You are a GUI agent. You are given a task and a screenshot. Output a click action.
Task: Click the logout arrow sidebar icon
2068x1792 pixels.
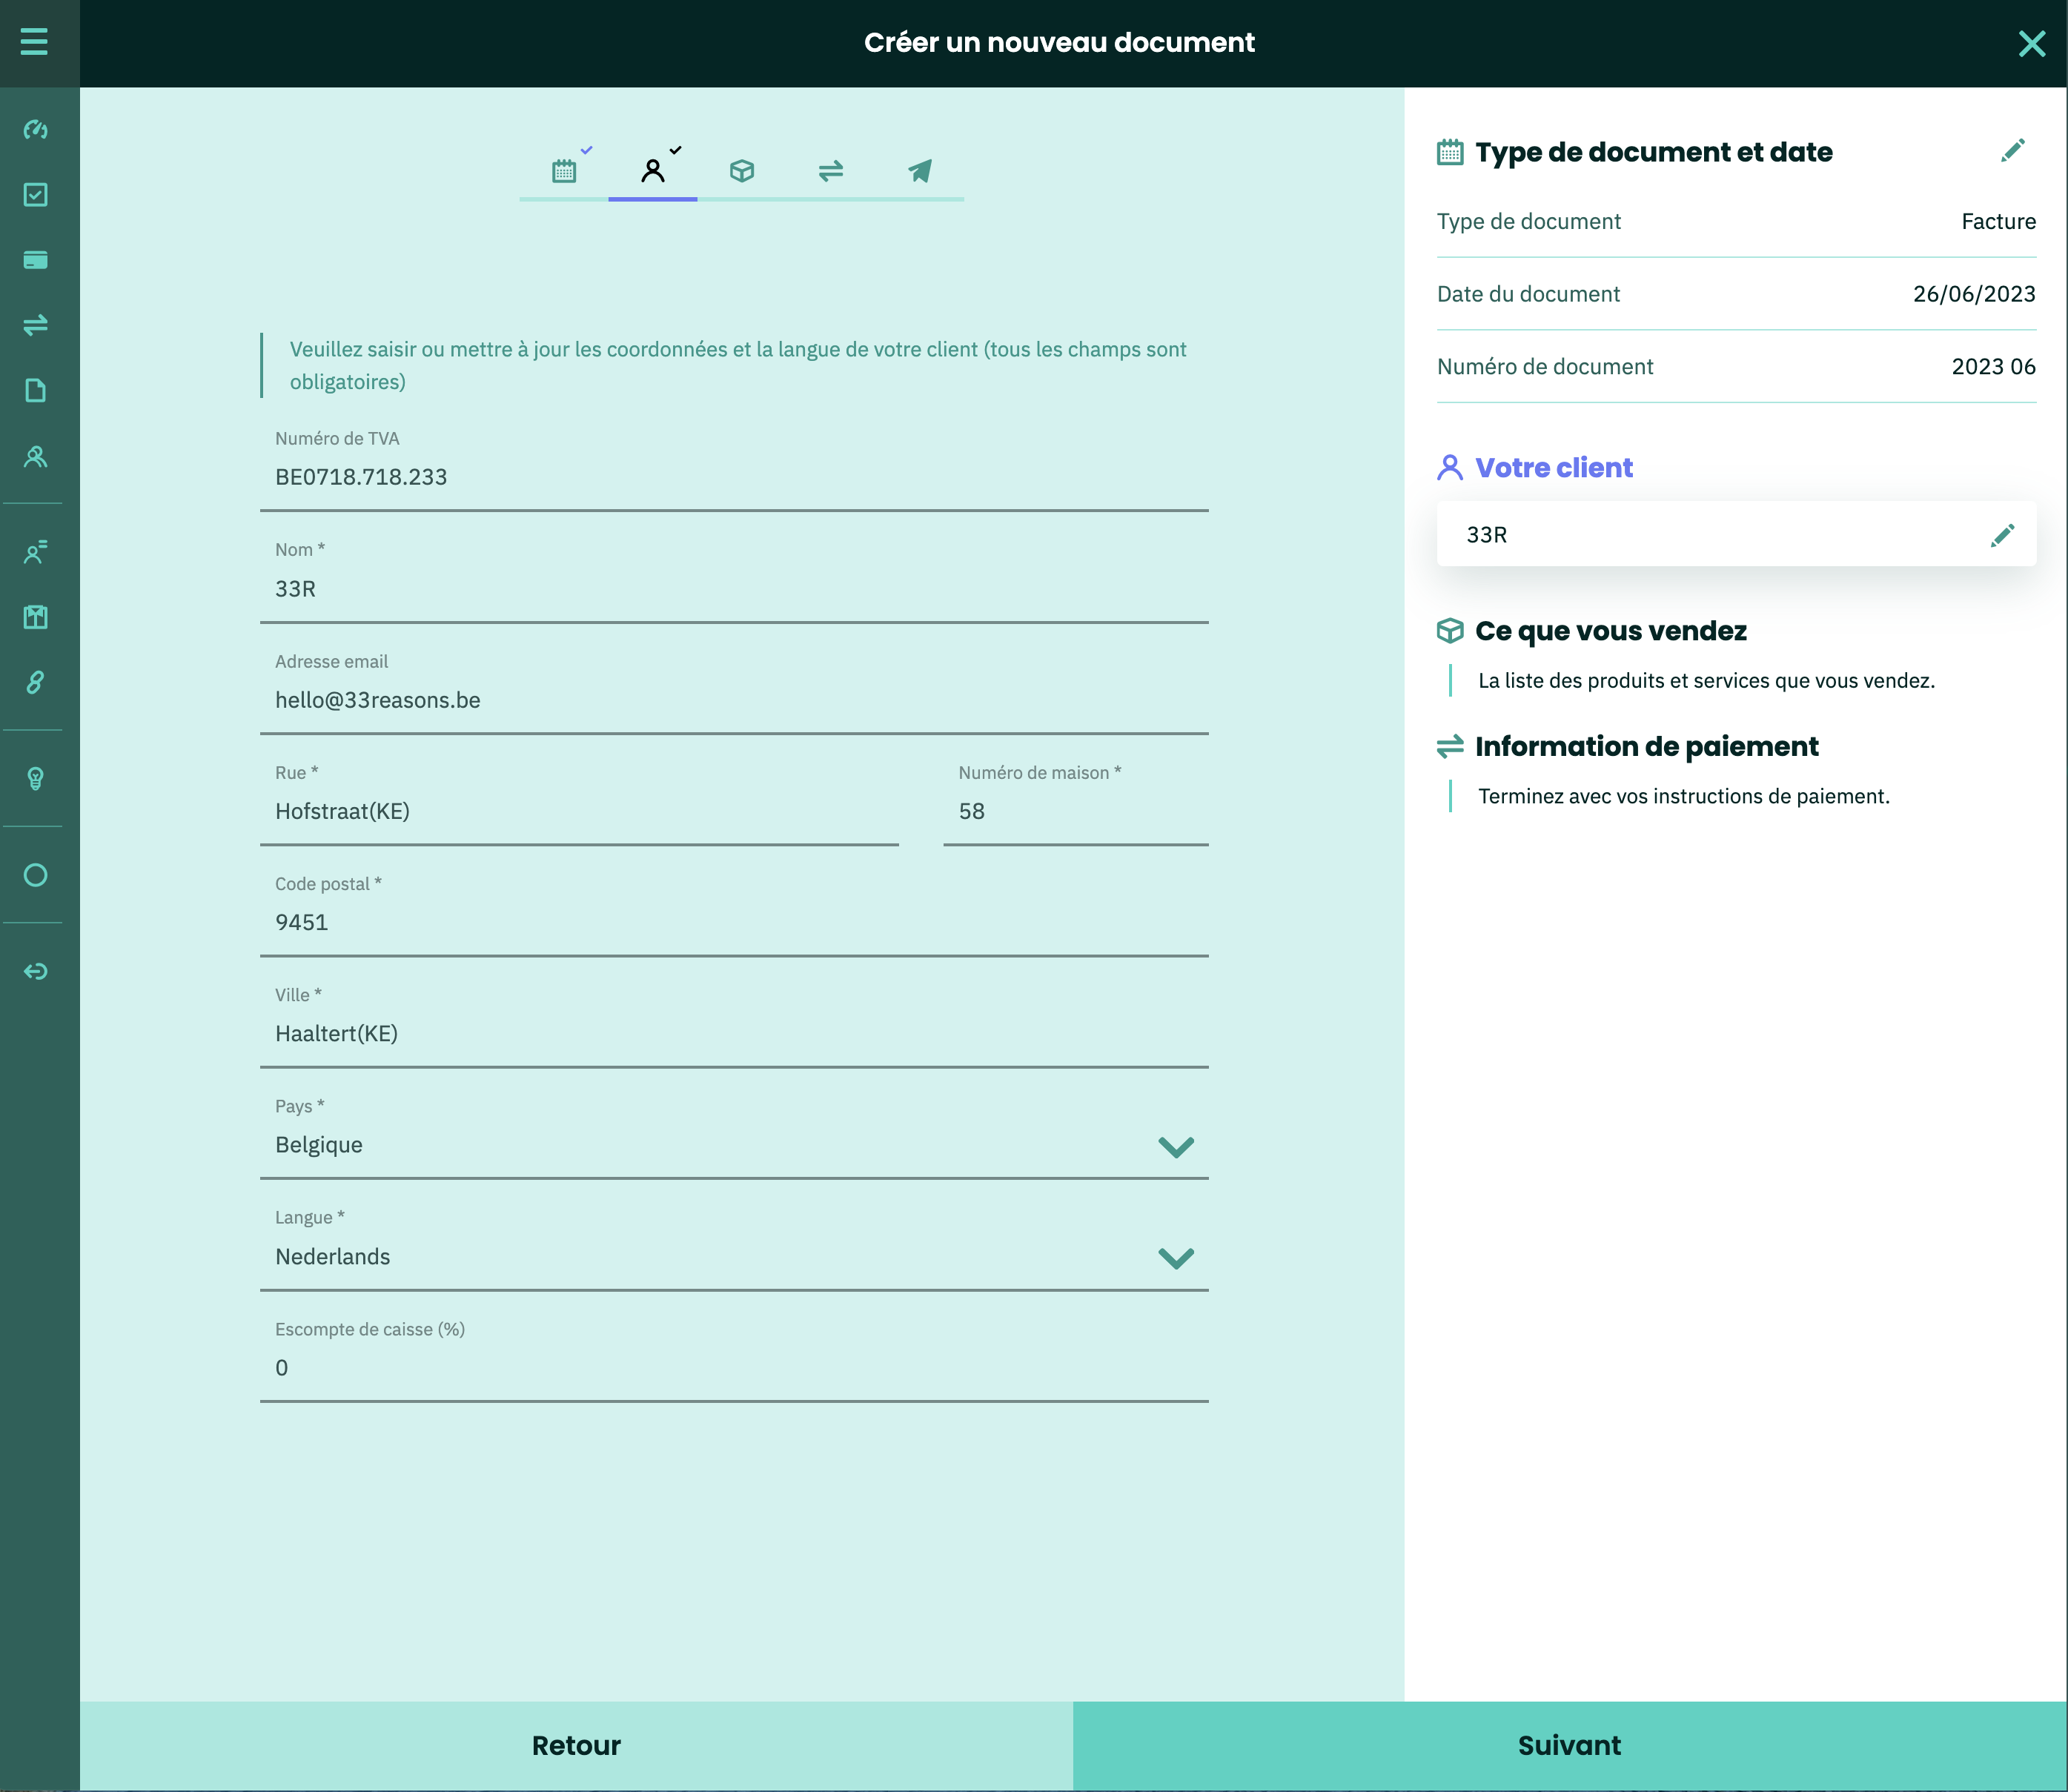point(36,971)
